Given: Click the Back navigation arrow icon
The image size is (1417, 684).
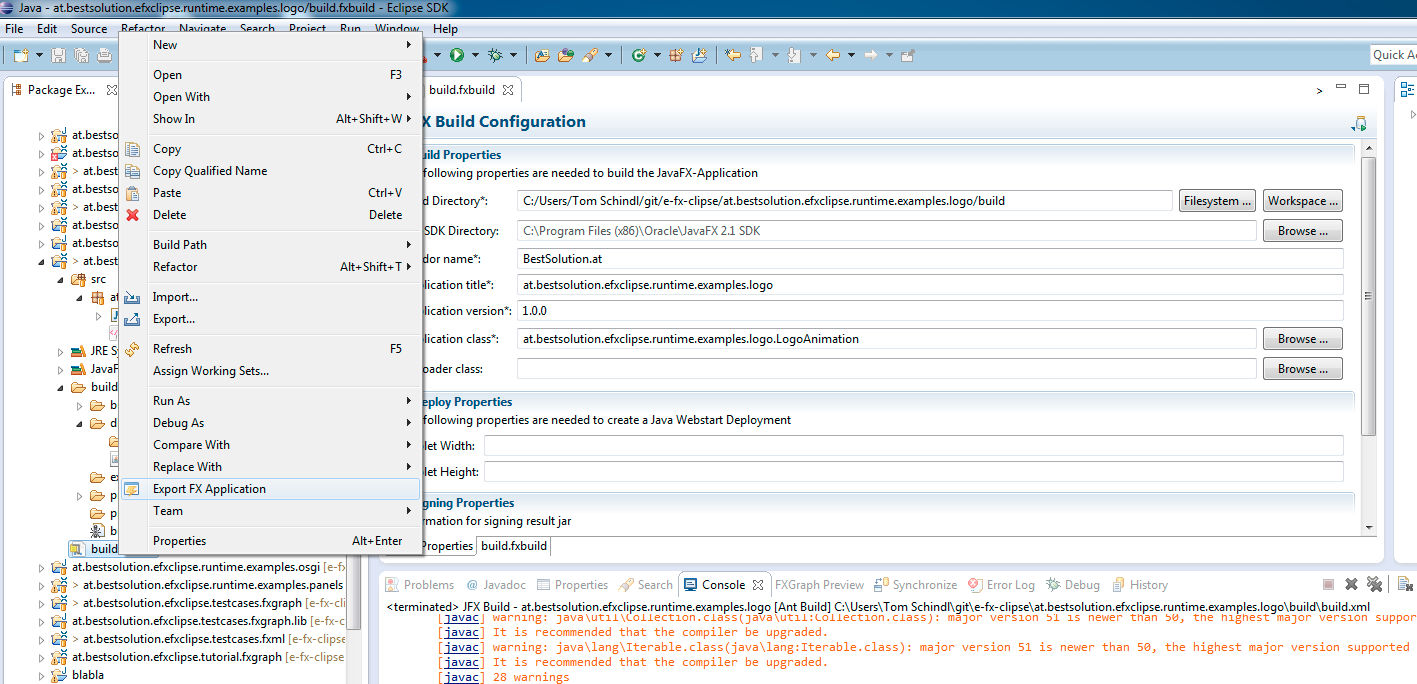Looking at the screenshot, I should pos(832,55).
